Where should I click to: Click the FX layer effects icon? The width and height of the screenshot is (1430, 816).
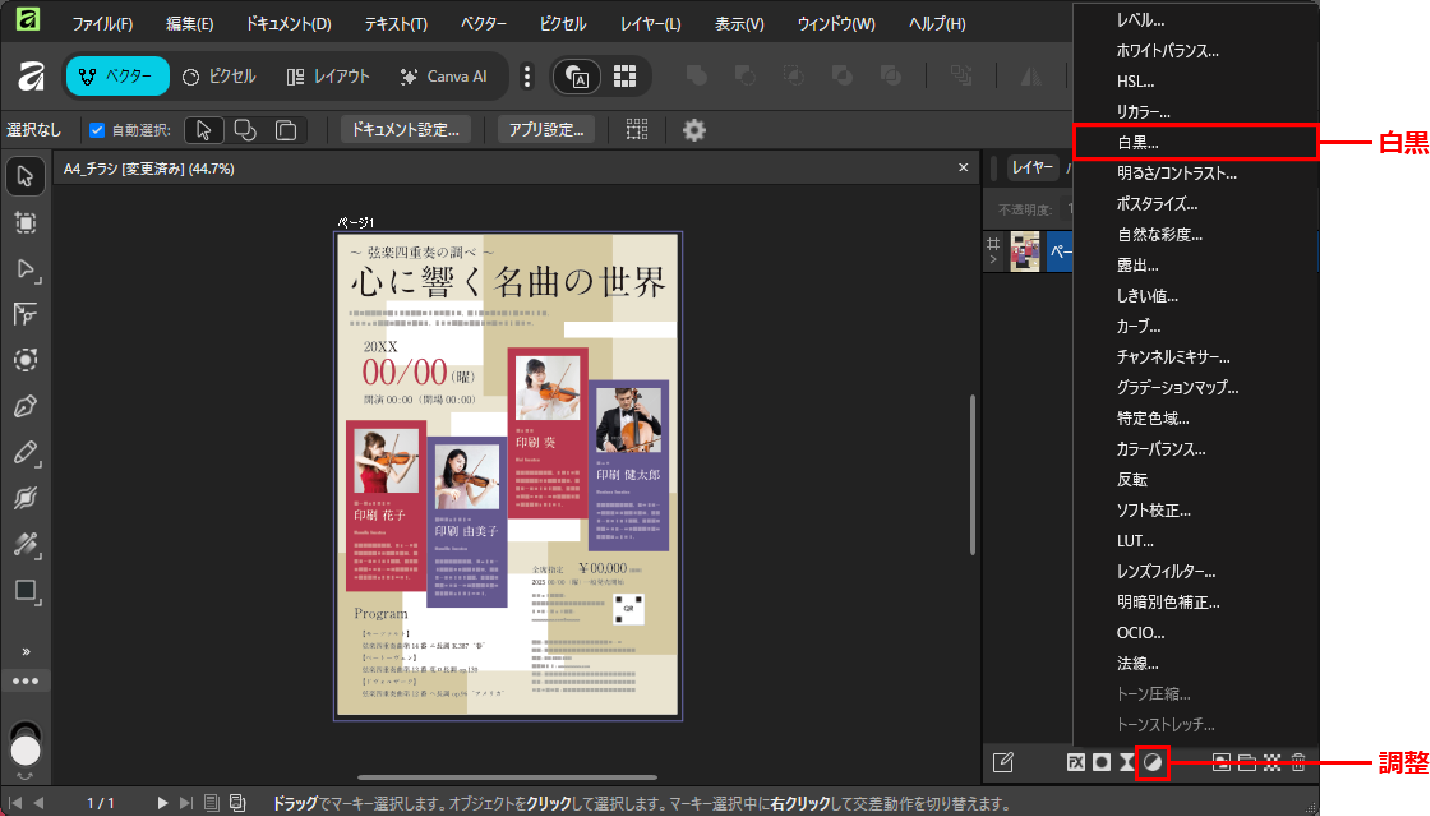pos(1076,762)
